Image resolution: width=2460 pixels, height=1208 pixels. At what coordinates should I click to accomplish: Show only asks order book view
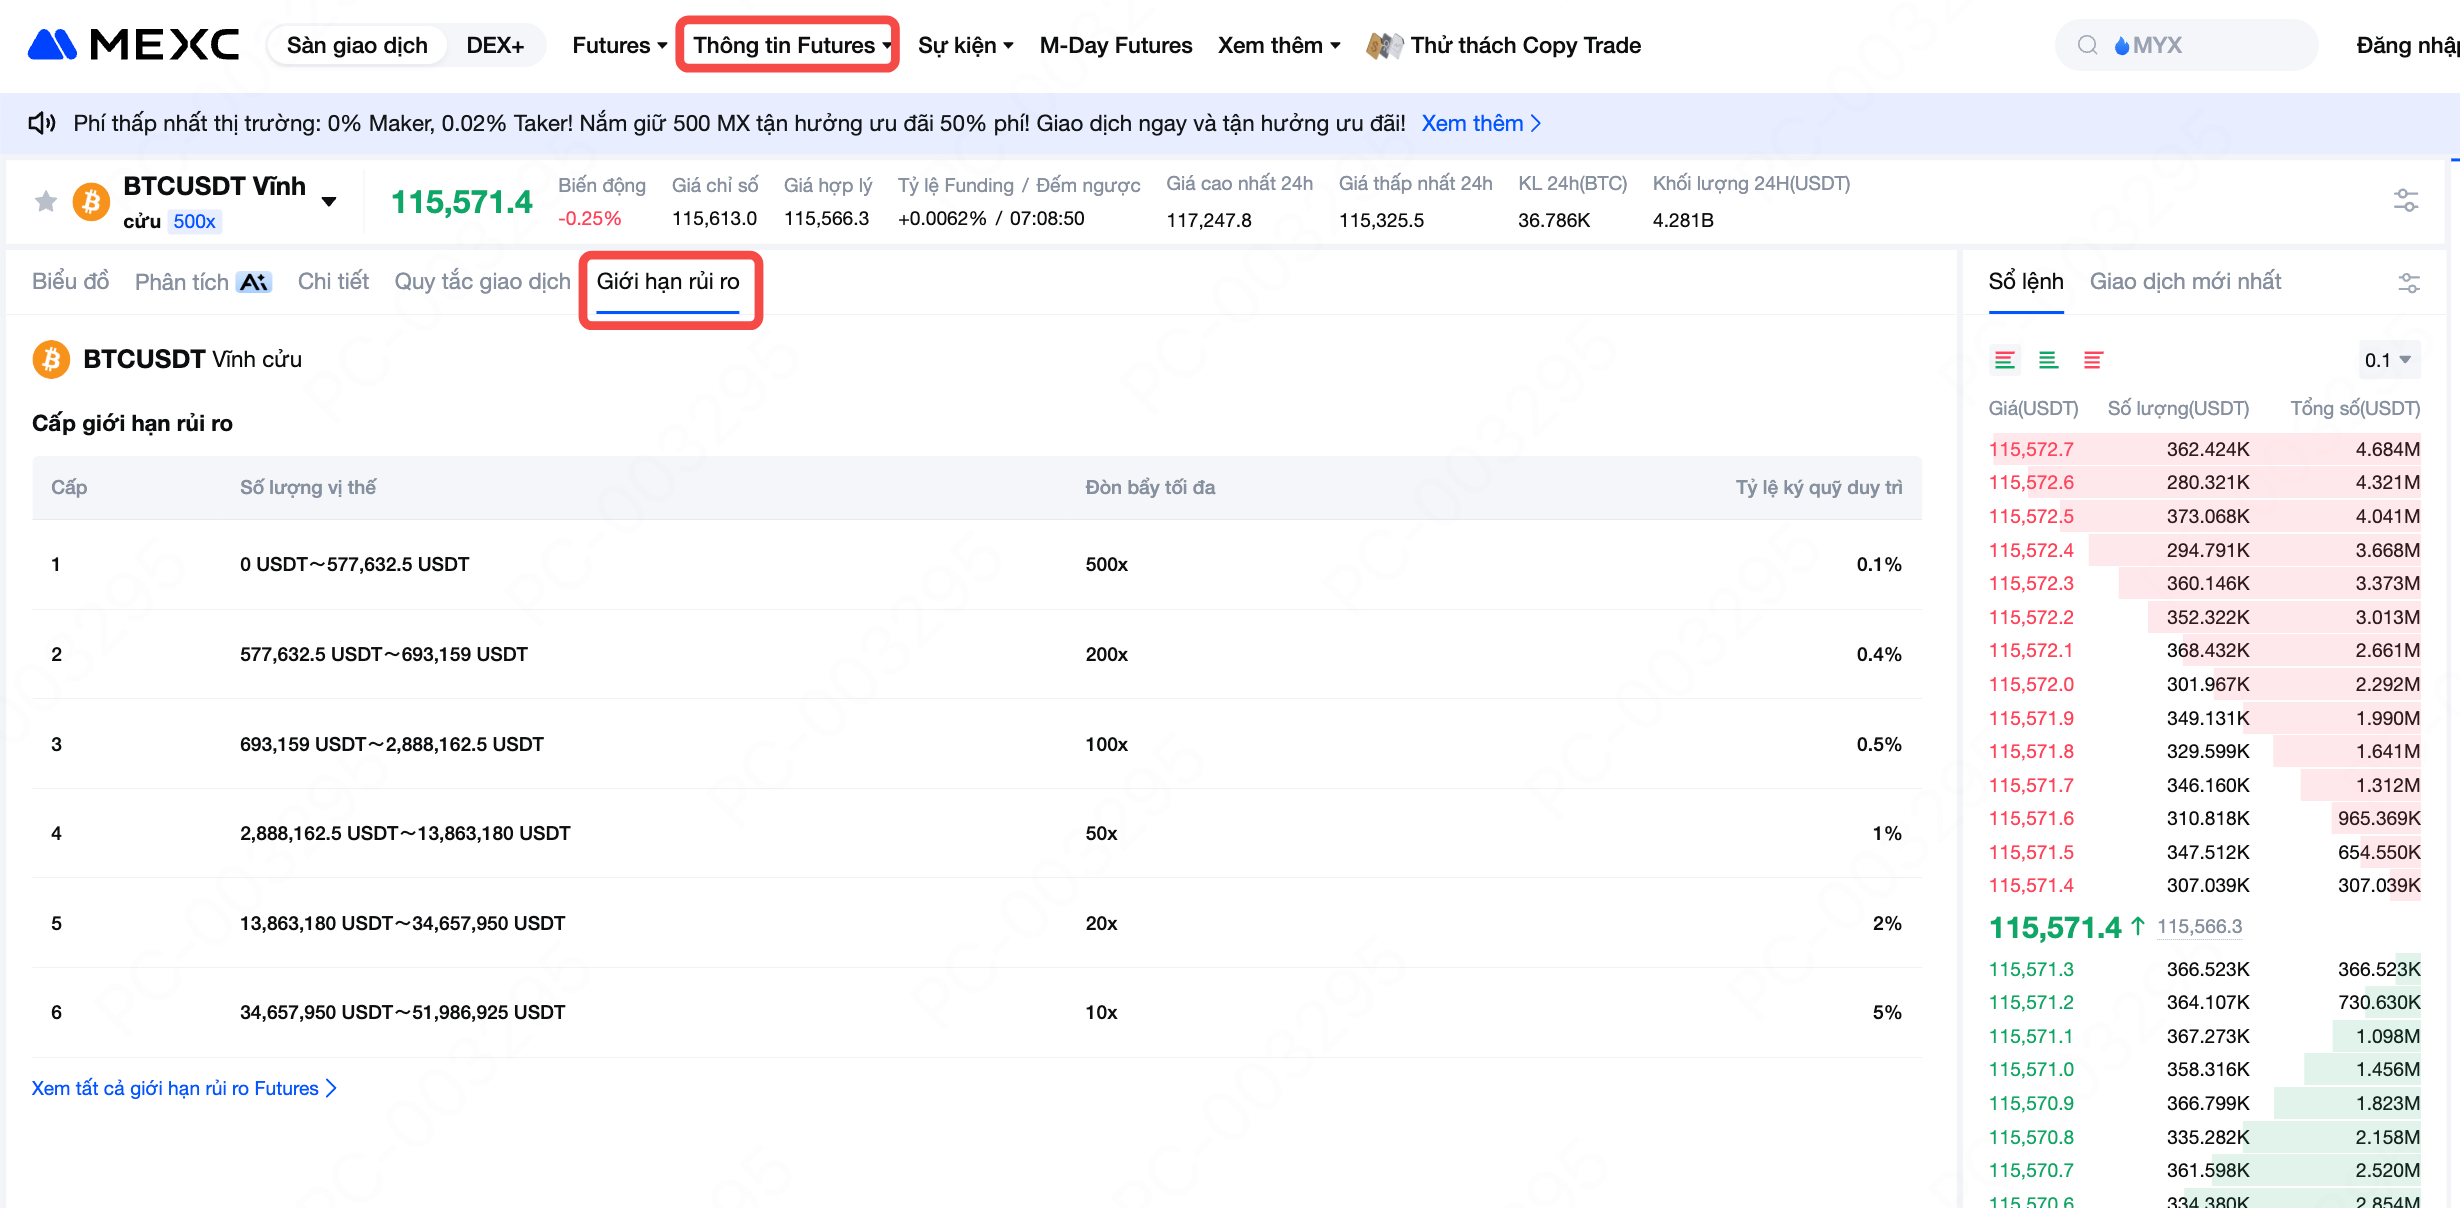tap(2092, 360)
